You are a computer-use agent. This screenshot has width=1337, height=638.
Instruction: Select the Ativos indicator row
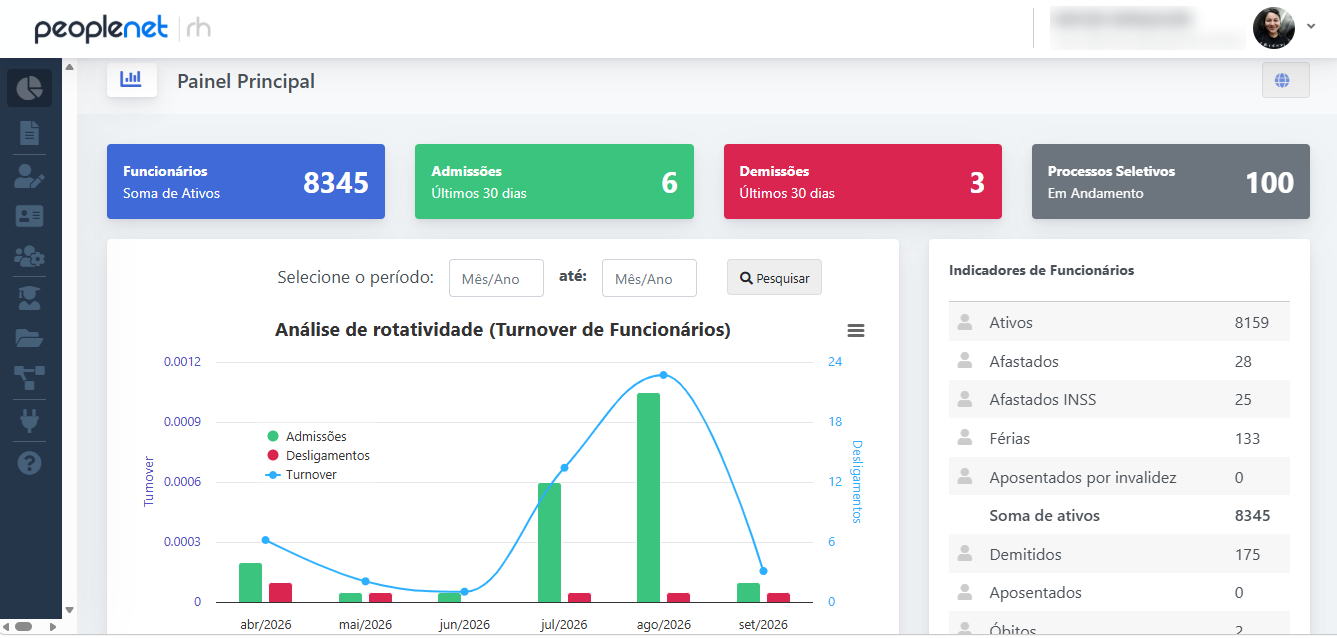click(1119, 322)
